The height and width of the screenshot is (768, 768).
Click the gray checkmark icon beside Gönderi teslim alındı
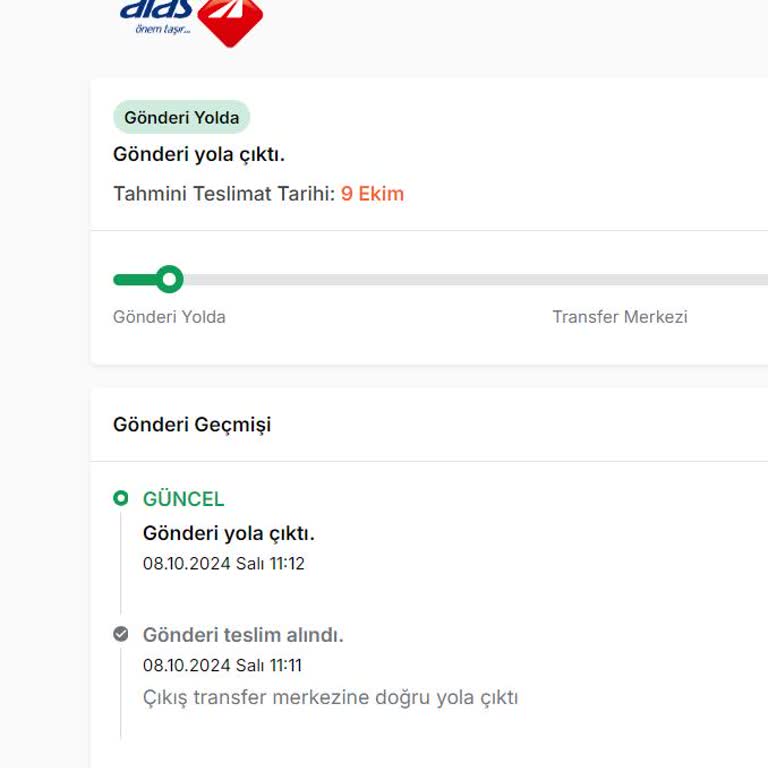(x=120, y=634)
